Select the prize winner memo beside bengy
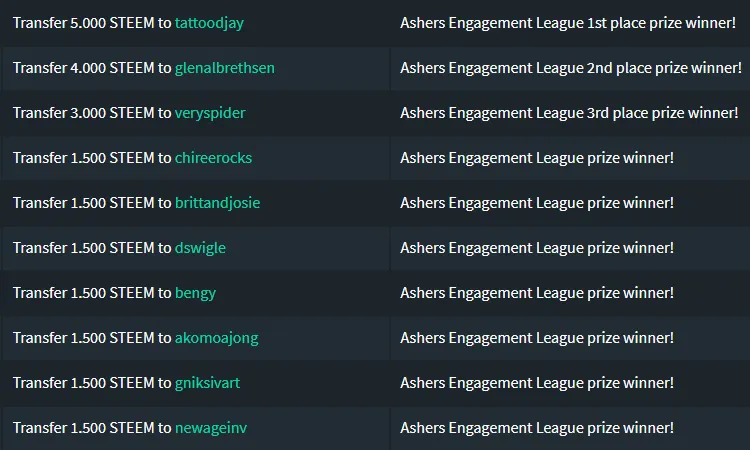The width and height of the screenshot is (750, 450). click(537, 293)
